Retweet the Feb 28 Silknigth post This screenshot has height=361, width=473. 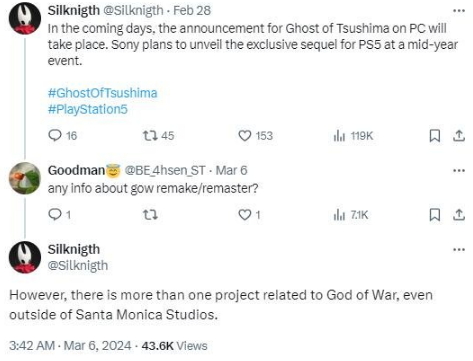click(158, 136)
